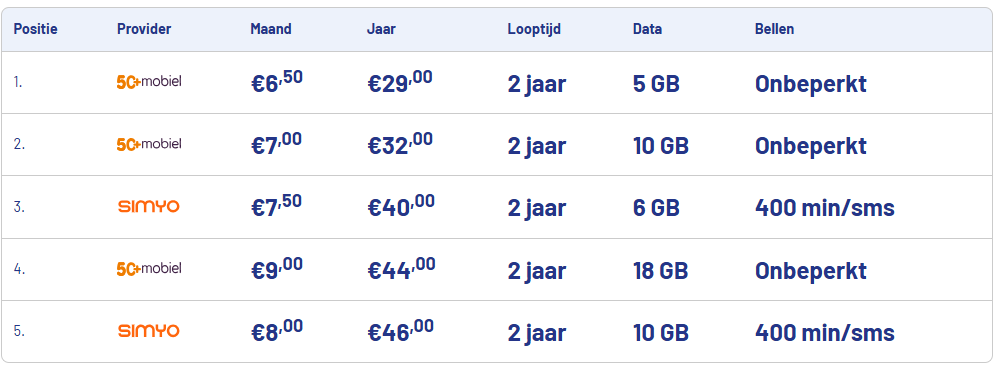The image size is (998, 368).
Task: Select Onbeperkt in the first row
Action: [x=810, y=83]
